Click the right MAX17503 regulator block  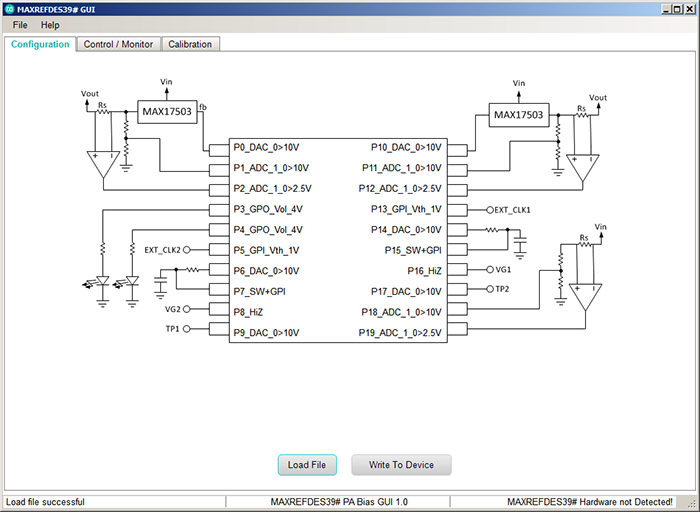point(519,115)
